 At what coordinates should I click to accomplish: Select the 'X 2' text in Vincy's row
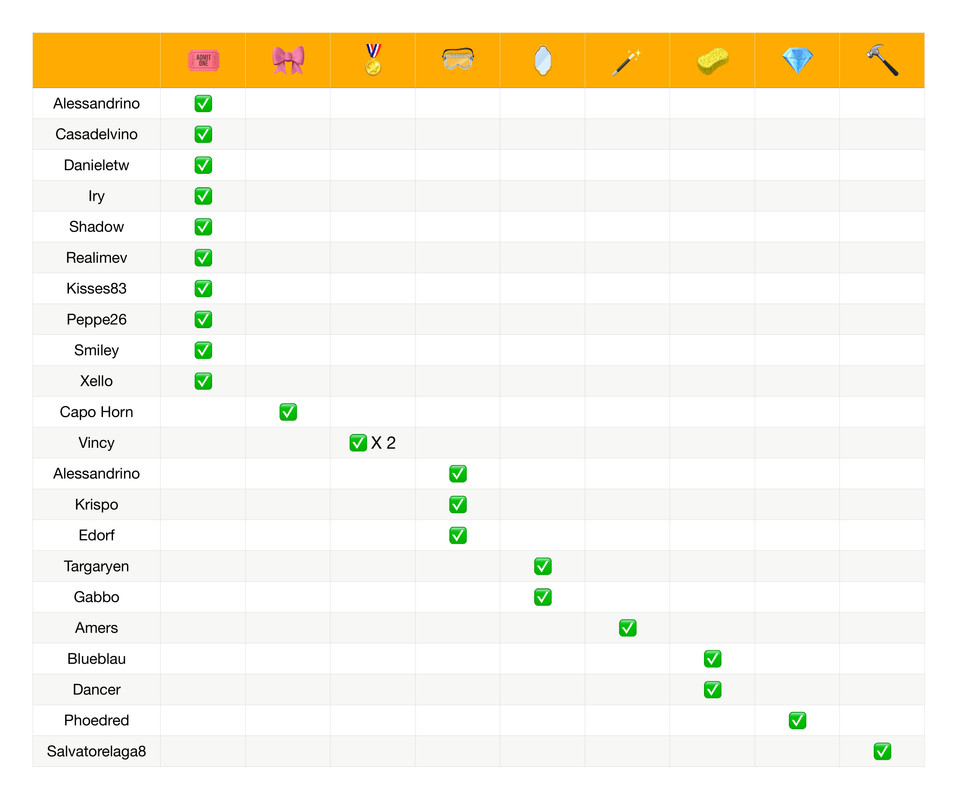coord(384,443)
